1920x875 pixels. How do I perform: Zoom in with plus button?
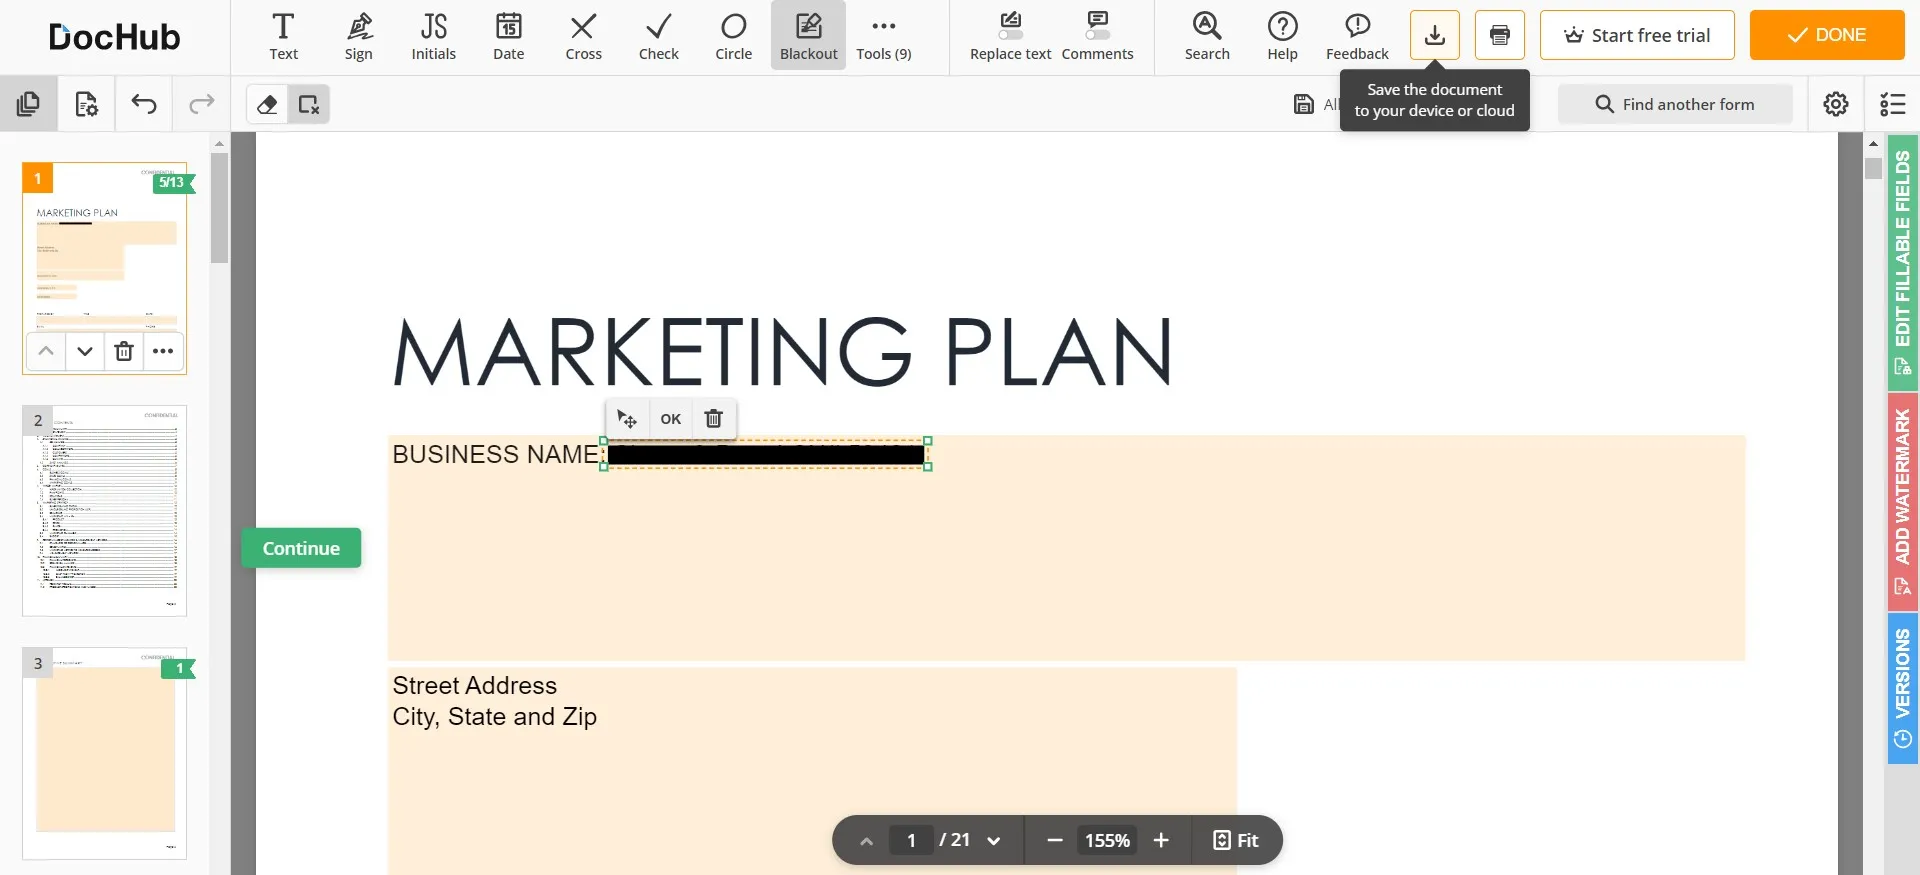coord(1161,840)
